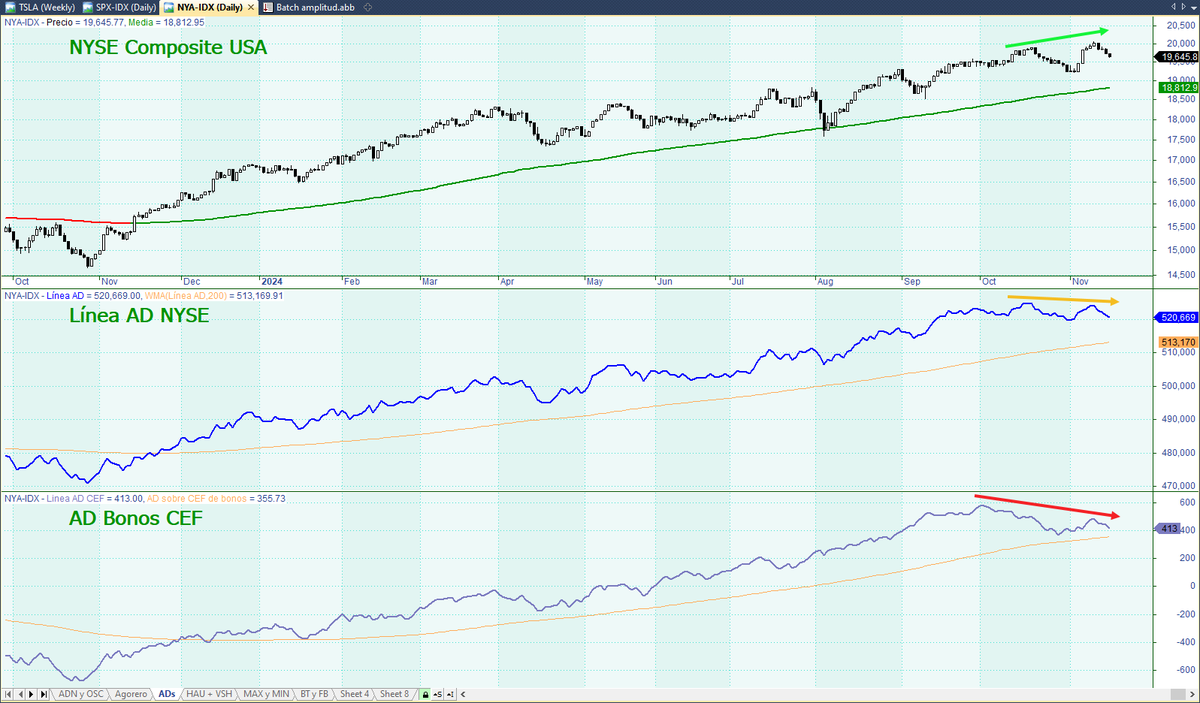Viewport: 1200px width, 703px height.
Task: Click the 'WMA(Línea AD,200)' legend text
Action: tap(189, 296)
